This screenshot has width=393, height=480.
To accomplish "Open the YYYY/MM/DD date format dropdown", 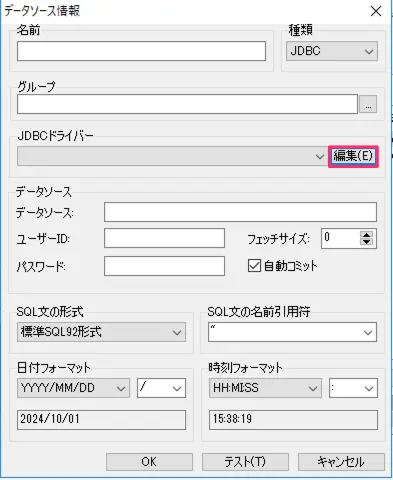I will coord(73,388).
